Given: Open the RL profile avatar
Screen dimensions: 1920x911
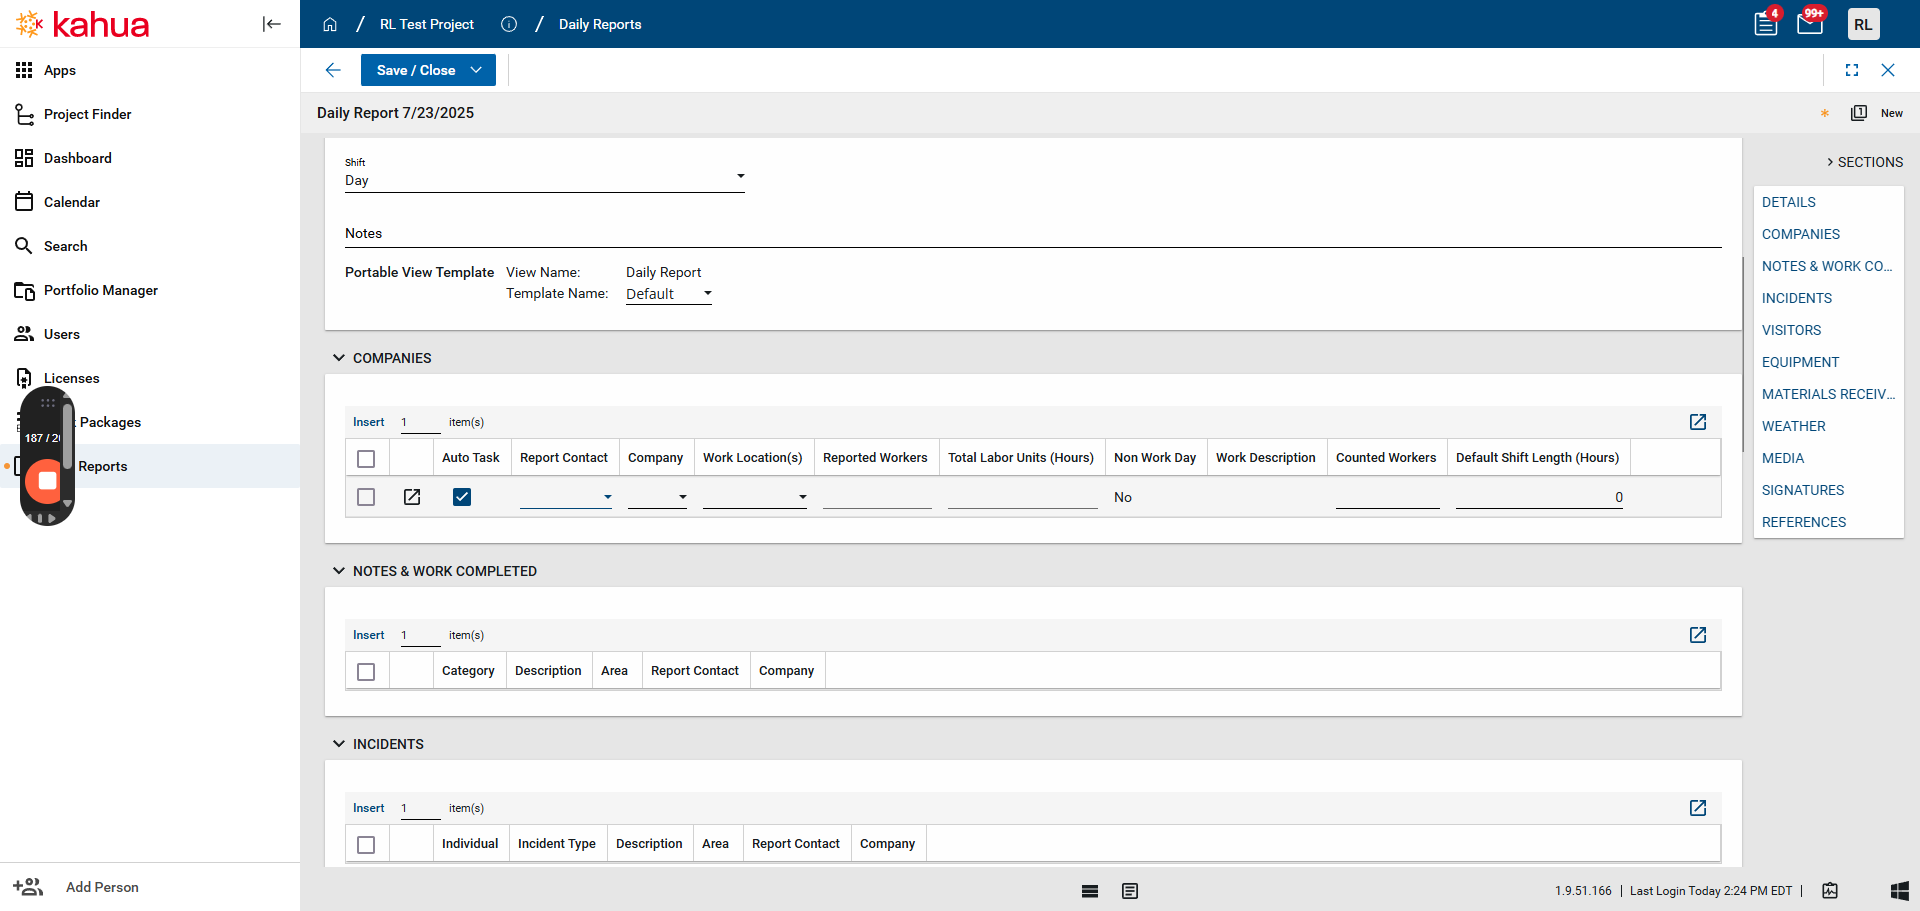Looking at the screenshot, I should (x=1864, y=23).
